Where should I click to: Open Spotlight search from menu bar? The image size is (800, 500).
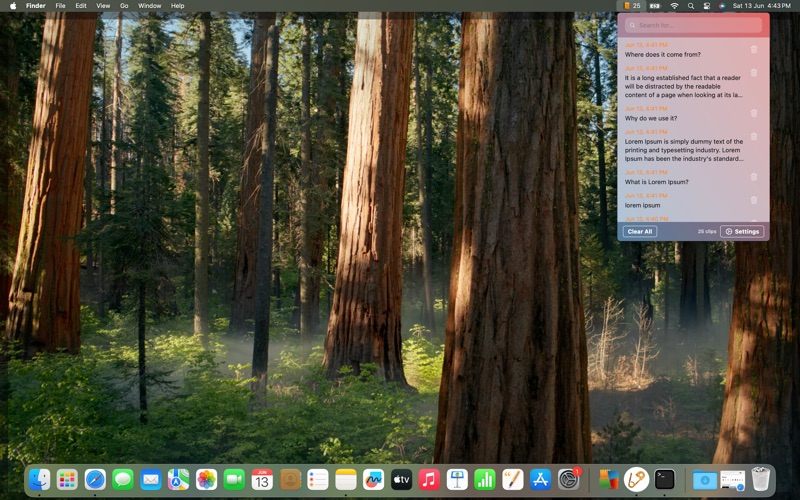coord(691,6)
